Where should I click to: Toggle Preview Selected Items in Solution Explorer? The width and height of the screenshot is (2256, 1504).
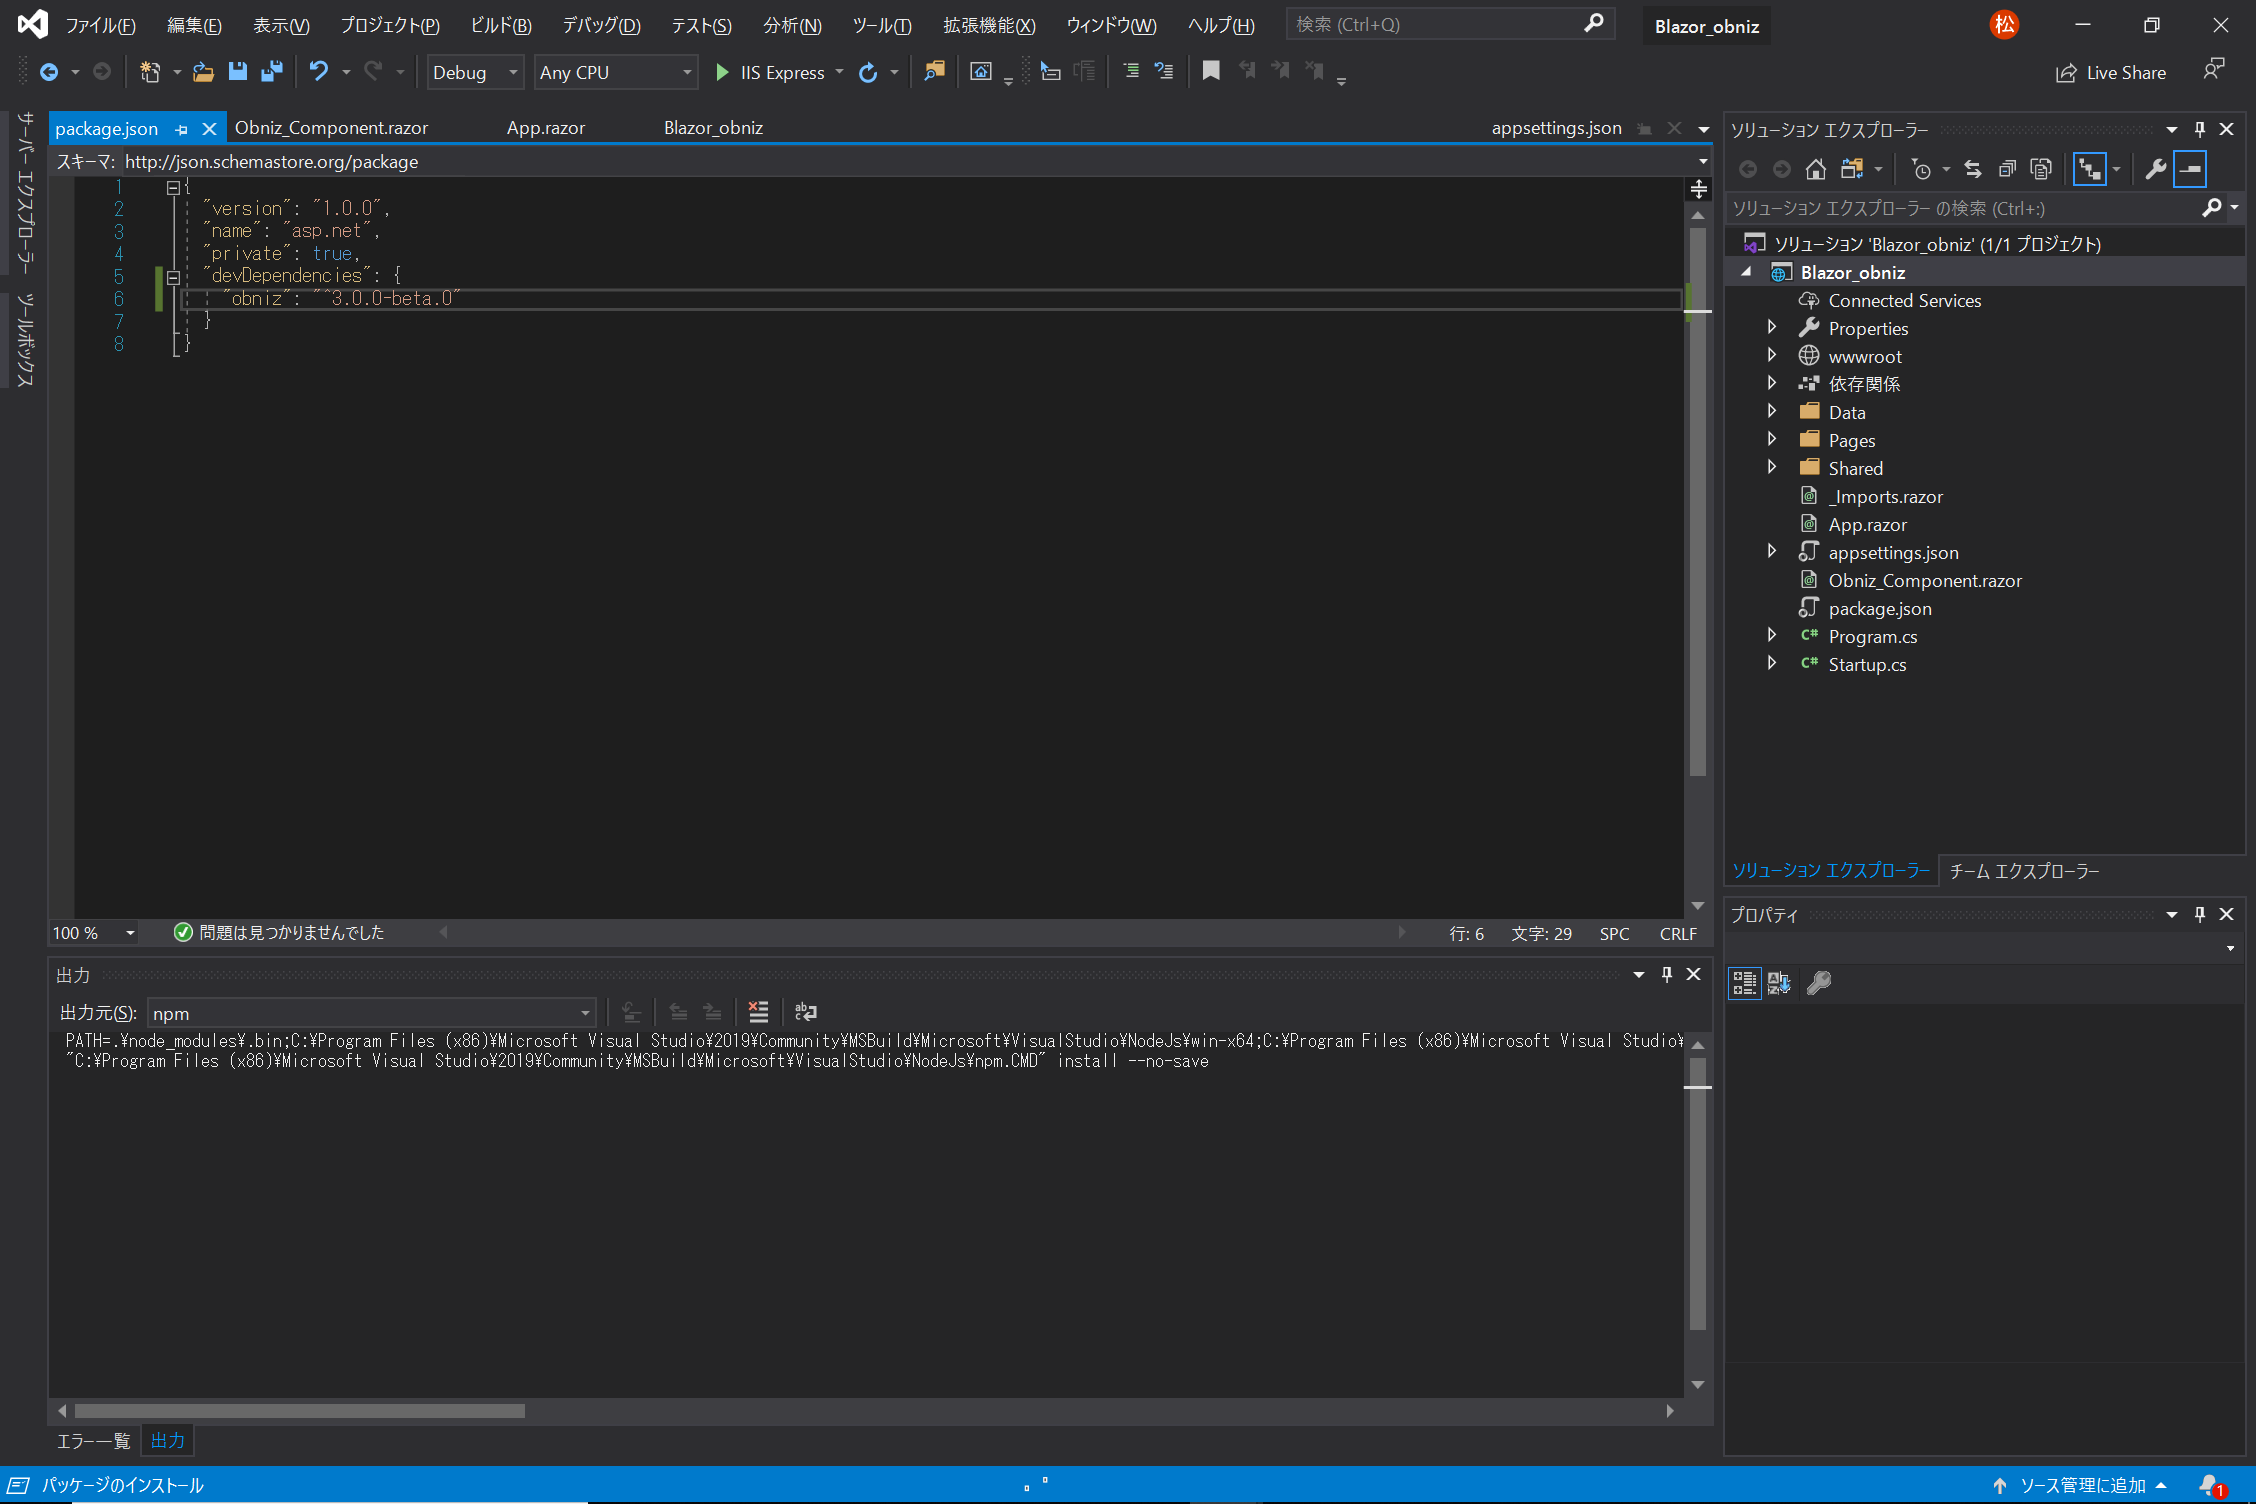tap(2189, 169)
